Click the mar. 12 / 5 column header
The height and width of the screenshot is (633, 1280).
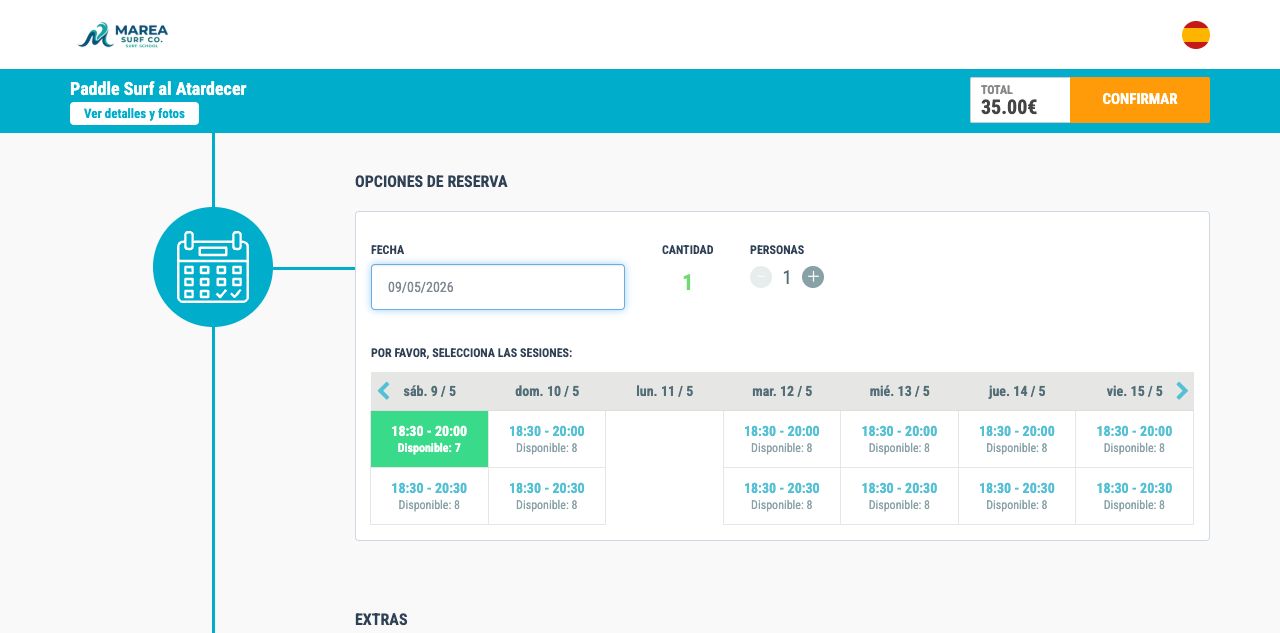[782, 391]
